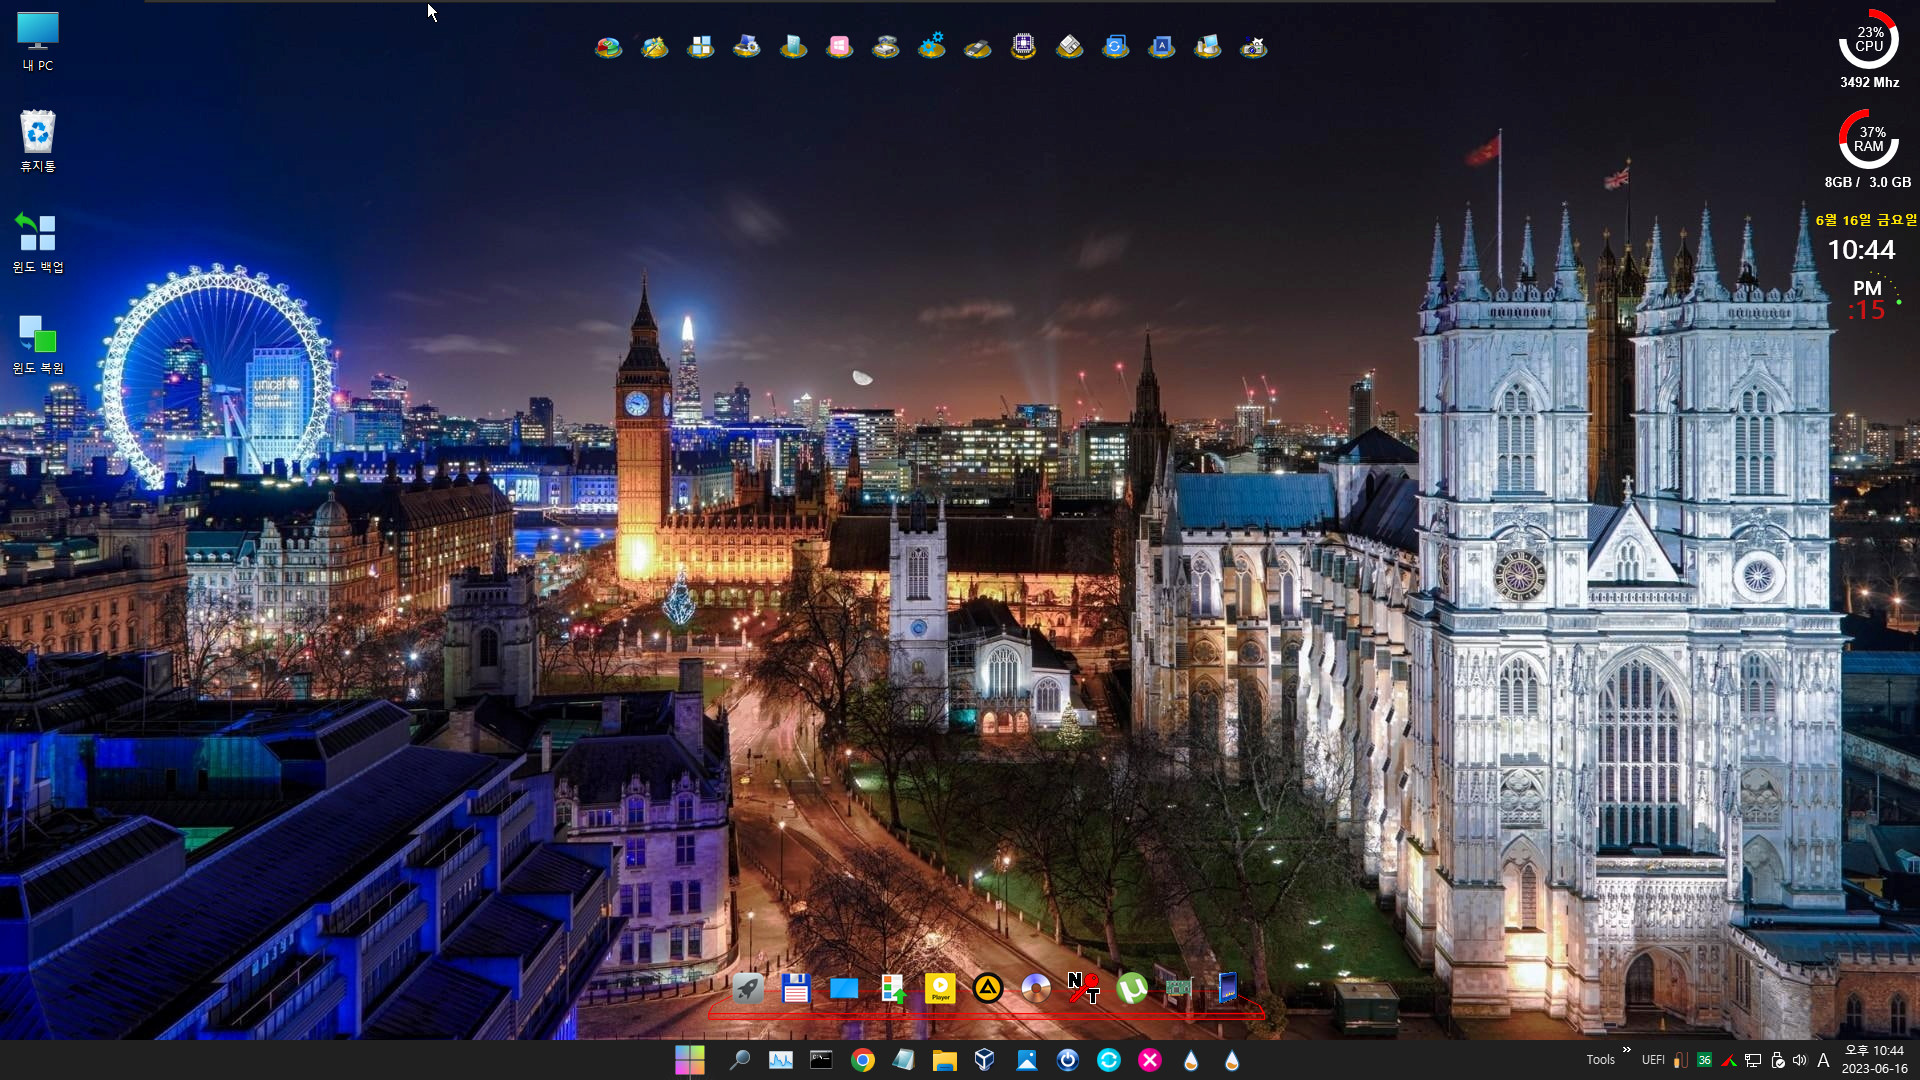Launch uTorrent from the bottom dock
Image resolution: width=1920 pixels, height=1080 pixels.
[1132, 988]
